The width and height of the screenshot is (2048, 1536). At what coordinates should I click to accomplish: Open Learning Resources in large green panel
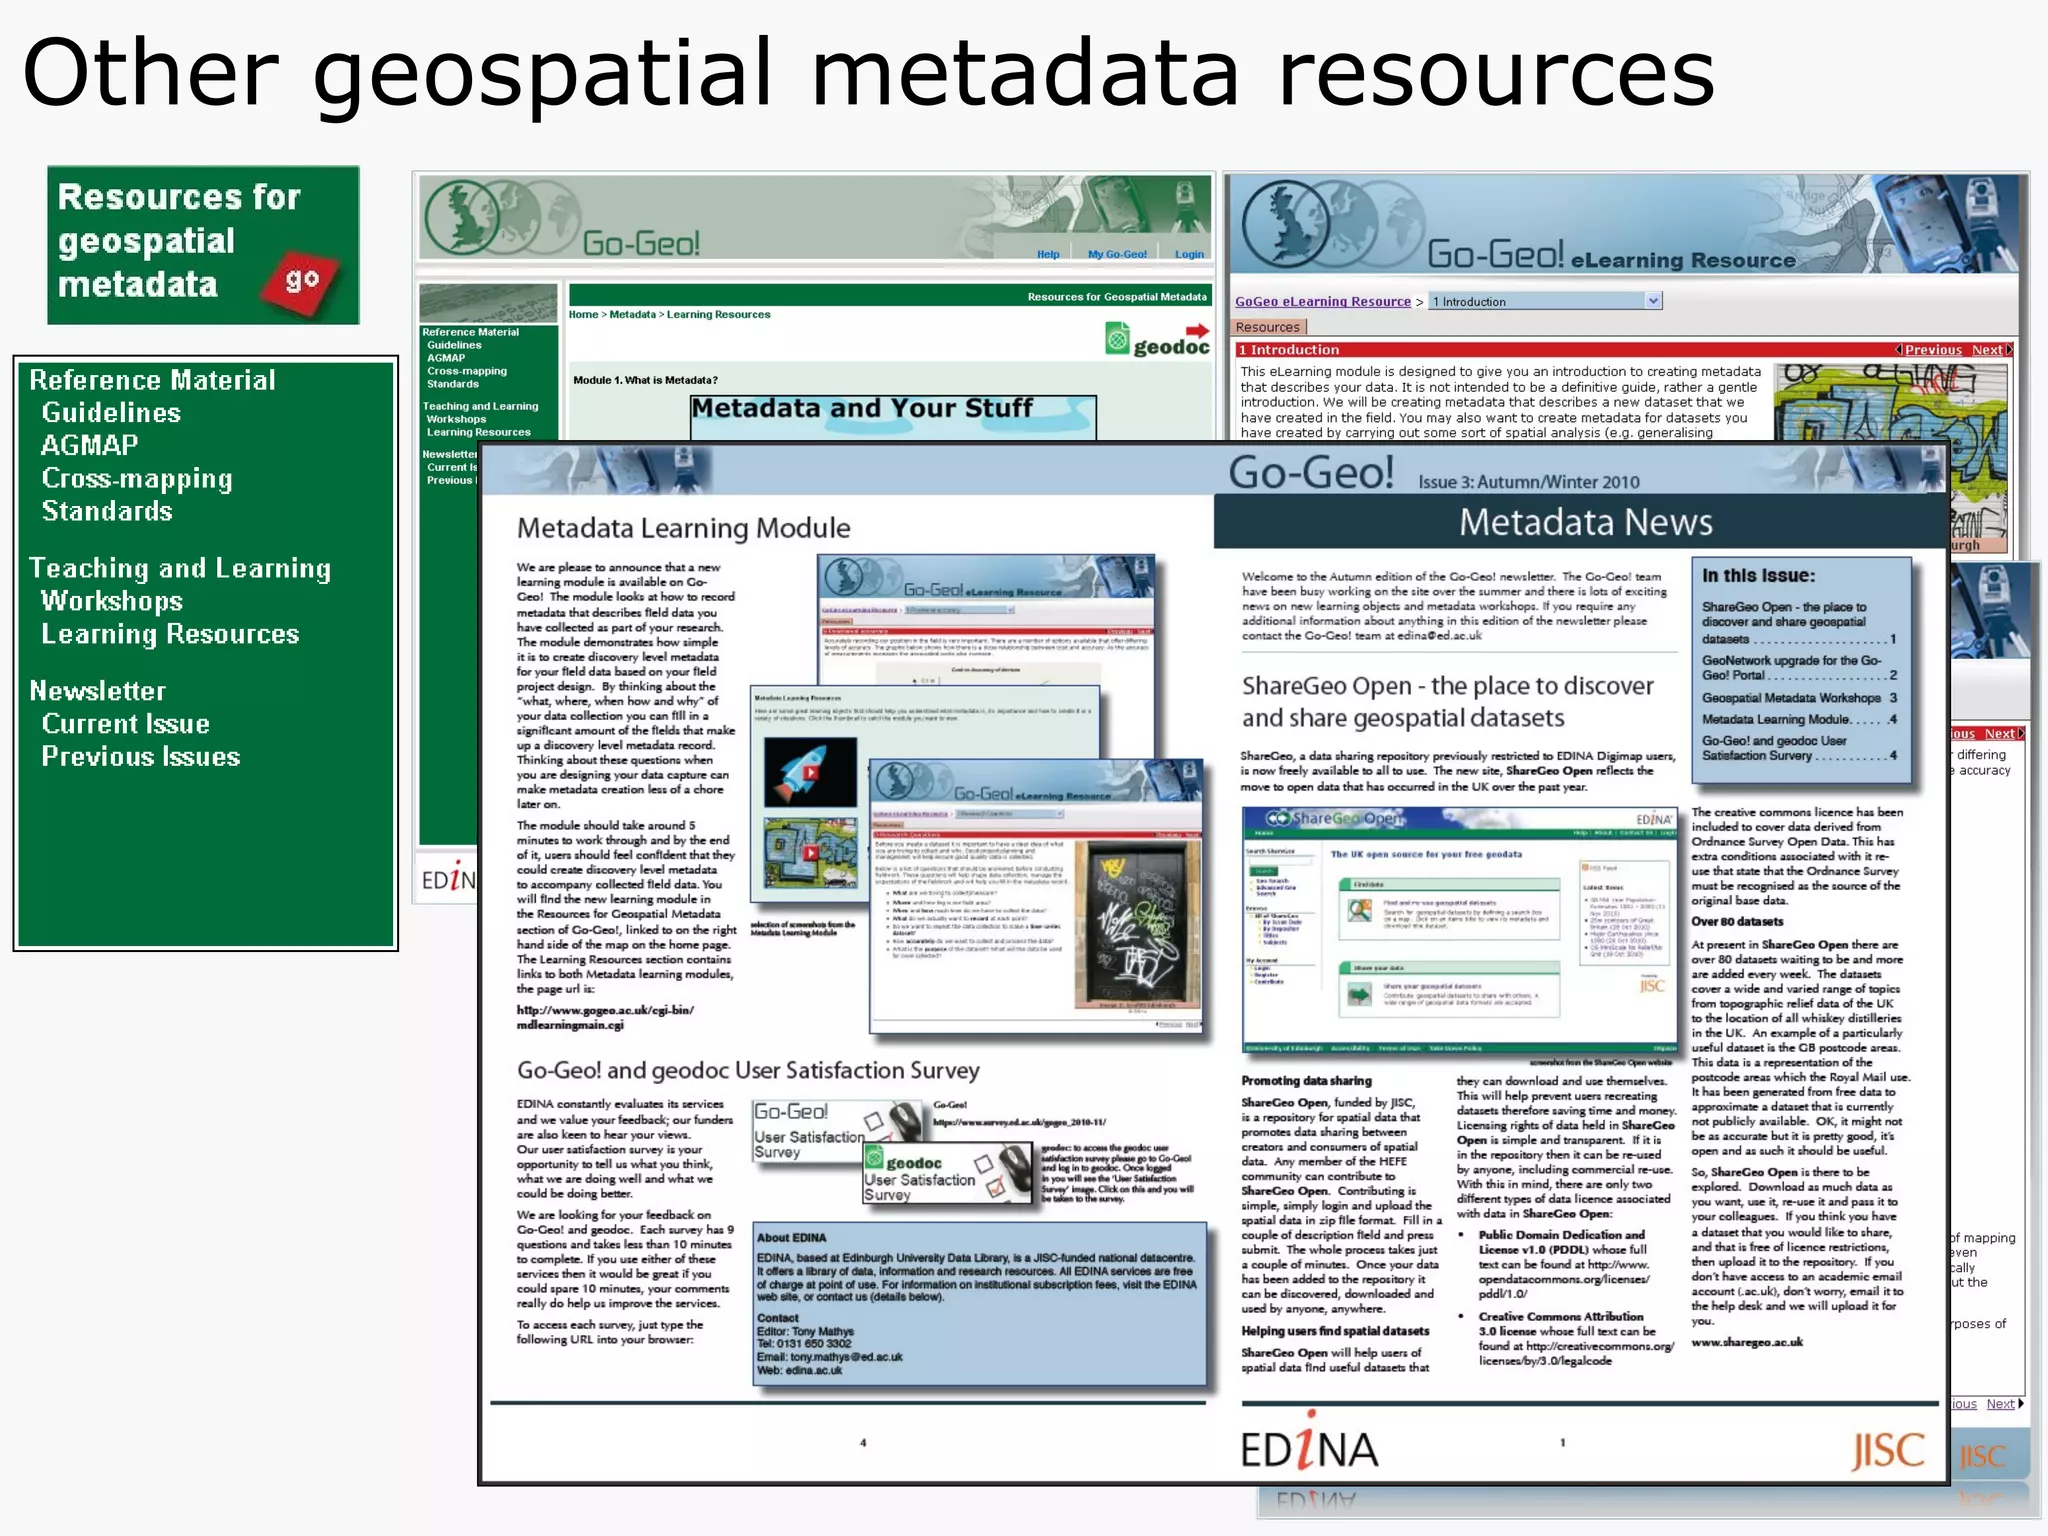(x=170, y=634)
